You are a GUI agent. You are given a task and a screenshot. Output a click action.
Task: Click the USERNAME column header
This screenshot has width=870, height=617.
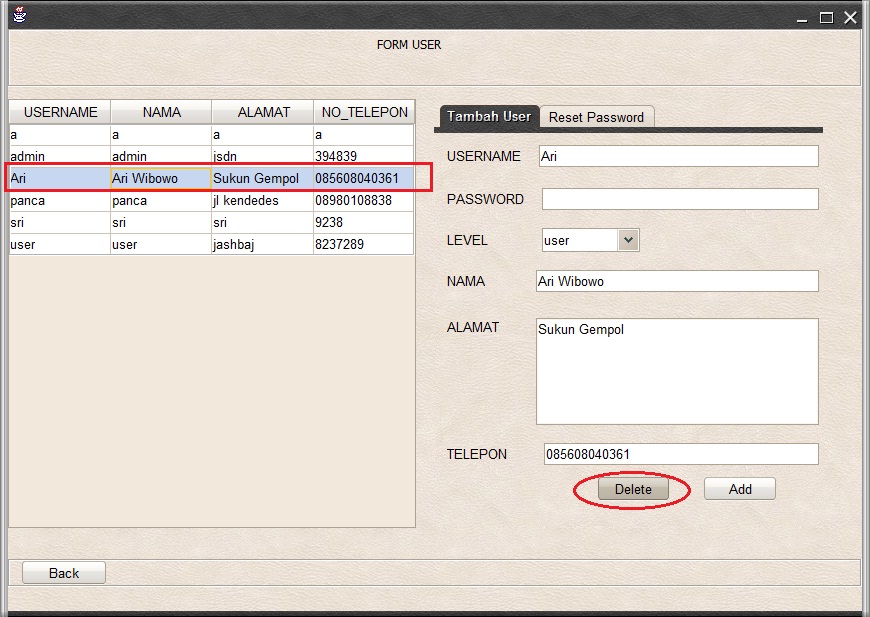point(58,112)
